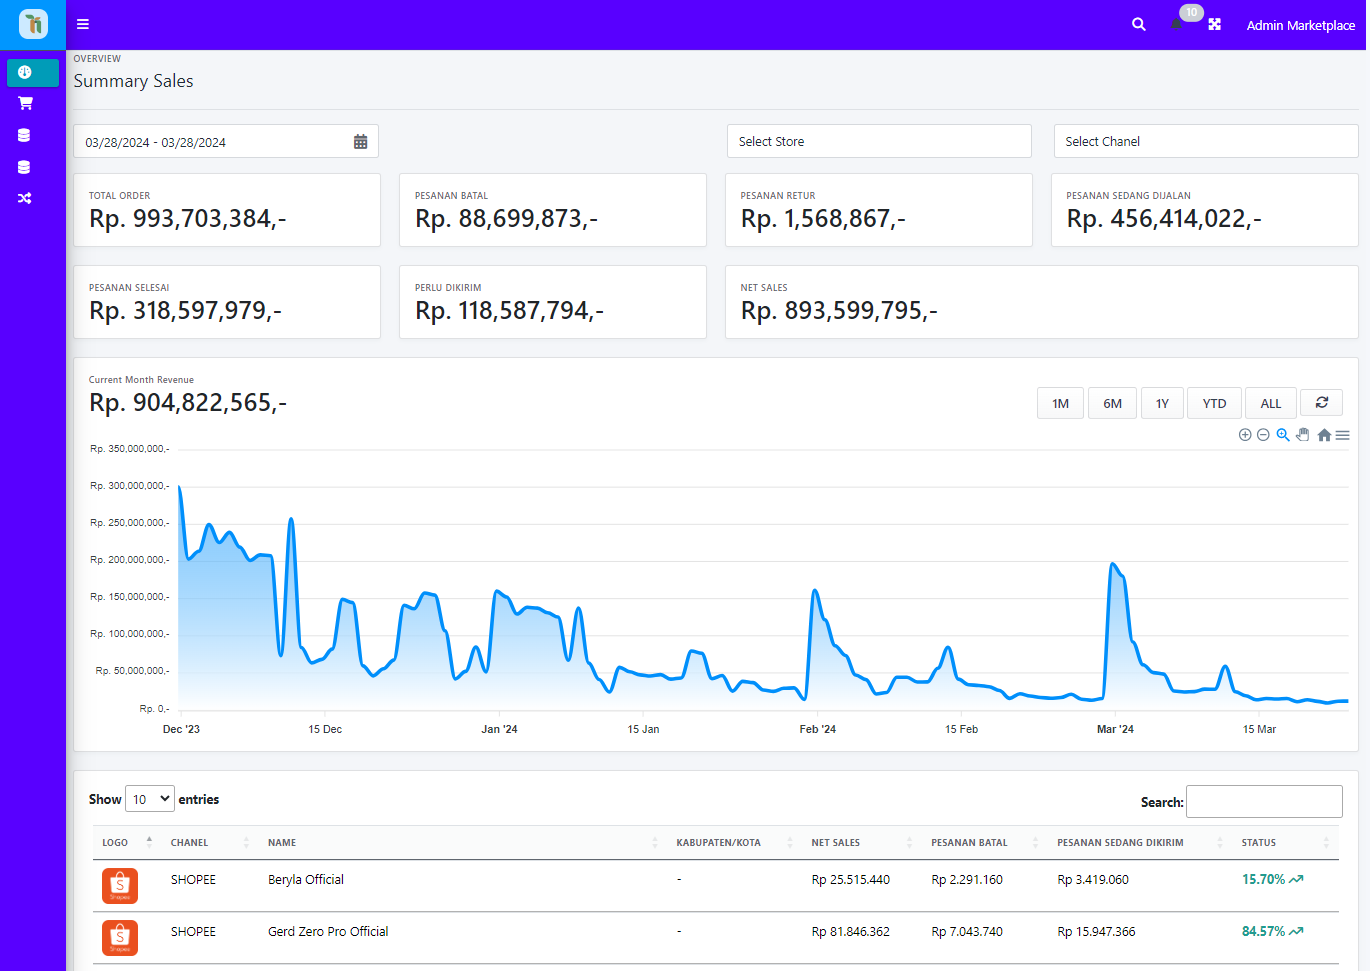Zoom in chart with plus icon
The image size is (1370, 971).
[1245, 435]
